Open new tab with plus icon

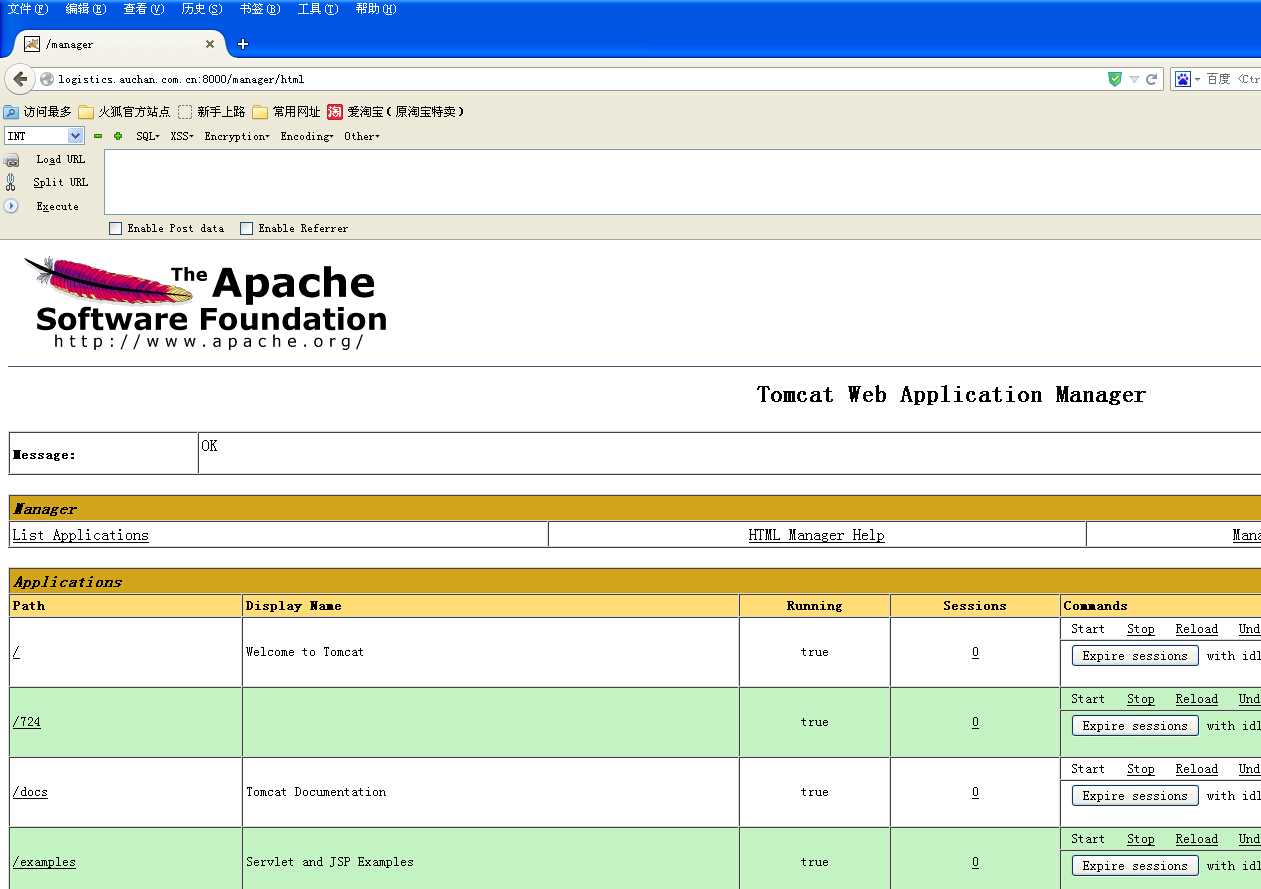pyautogui.click(x=243, y=44)
